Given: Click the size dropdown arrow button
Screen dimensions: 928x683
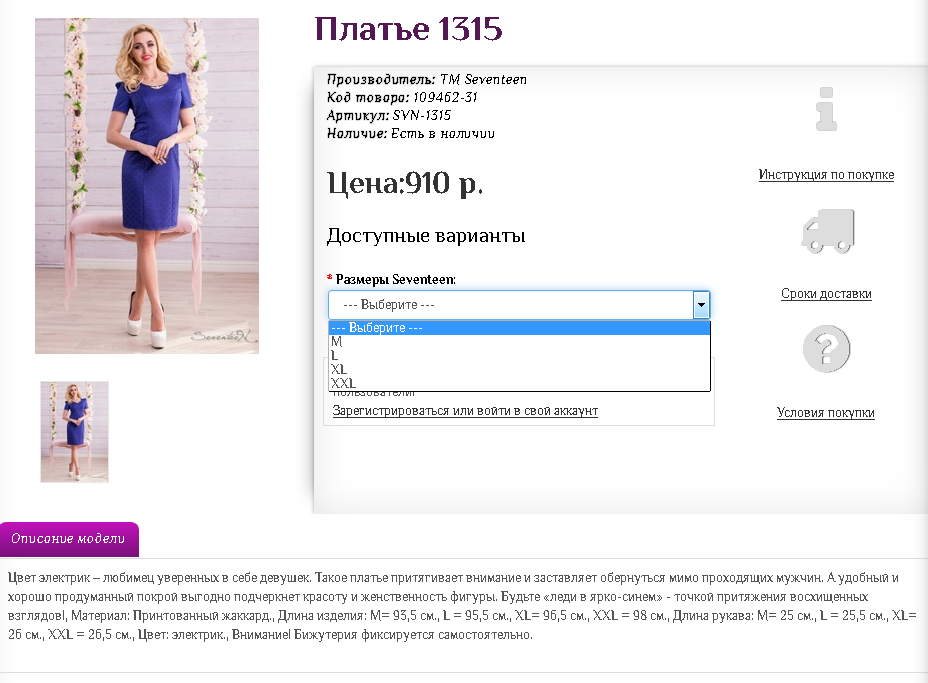Looking at the screenshot, I should [701, 305].
